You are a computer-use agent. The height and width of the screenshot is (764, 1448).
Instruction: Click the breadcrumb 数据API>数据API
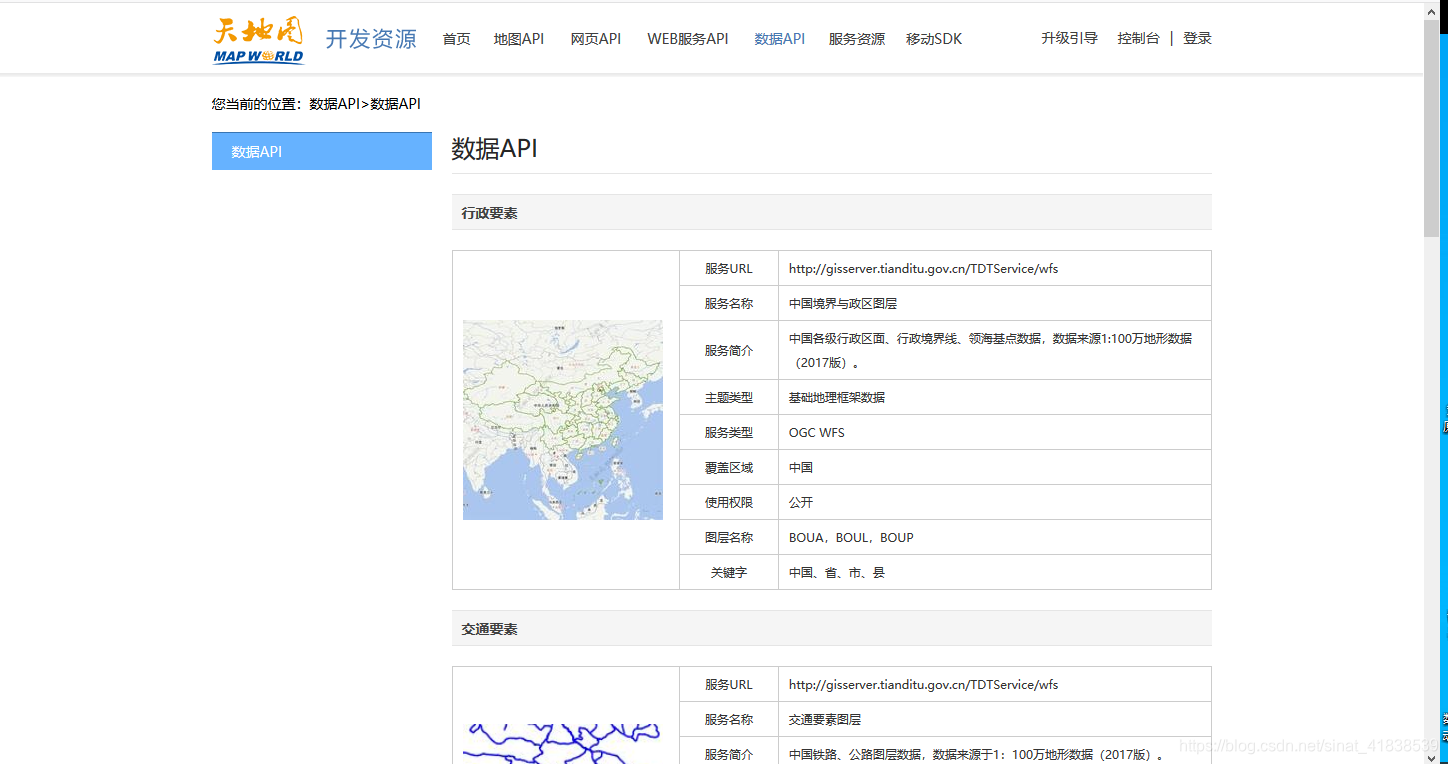[x=365, y=103]
